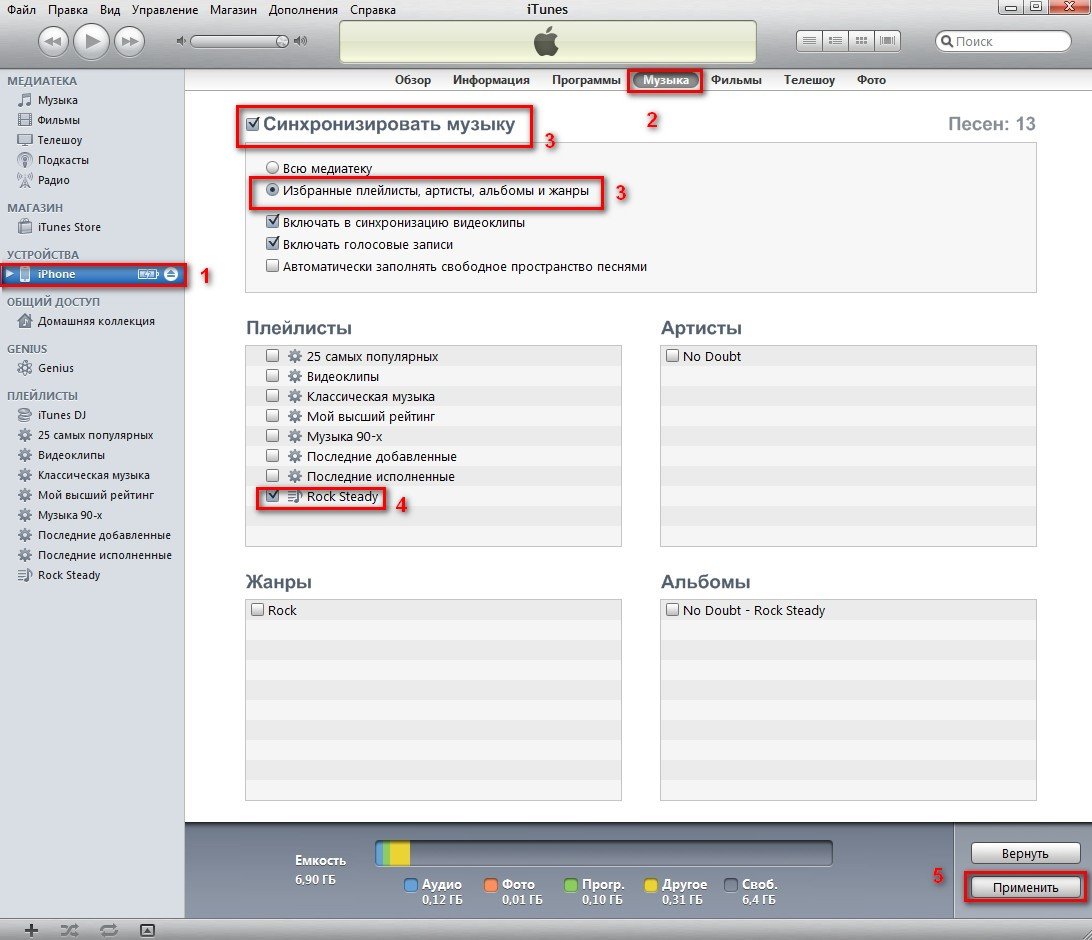
Task: Check the No Doubt artist checkbox
Action: pyautogui.click(x=672, y=356)
